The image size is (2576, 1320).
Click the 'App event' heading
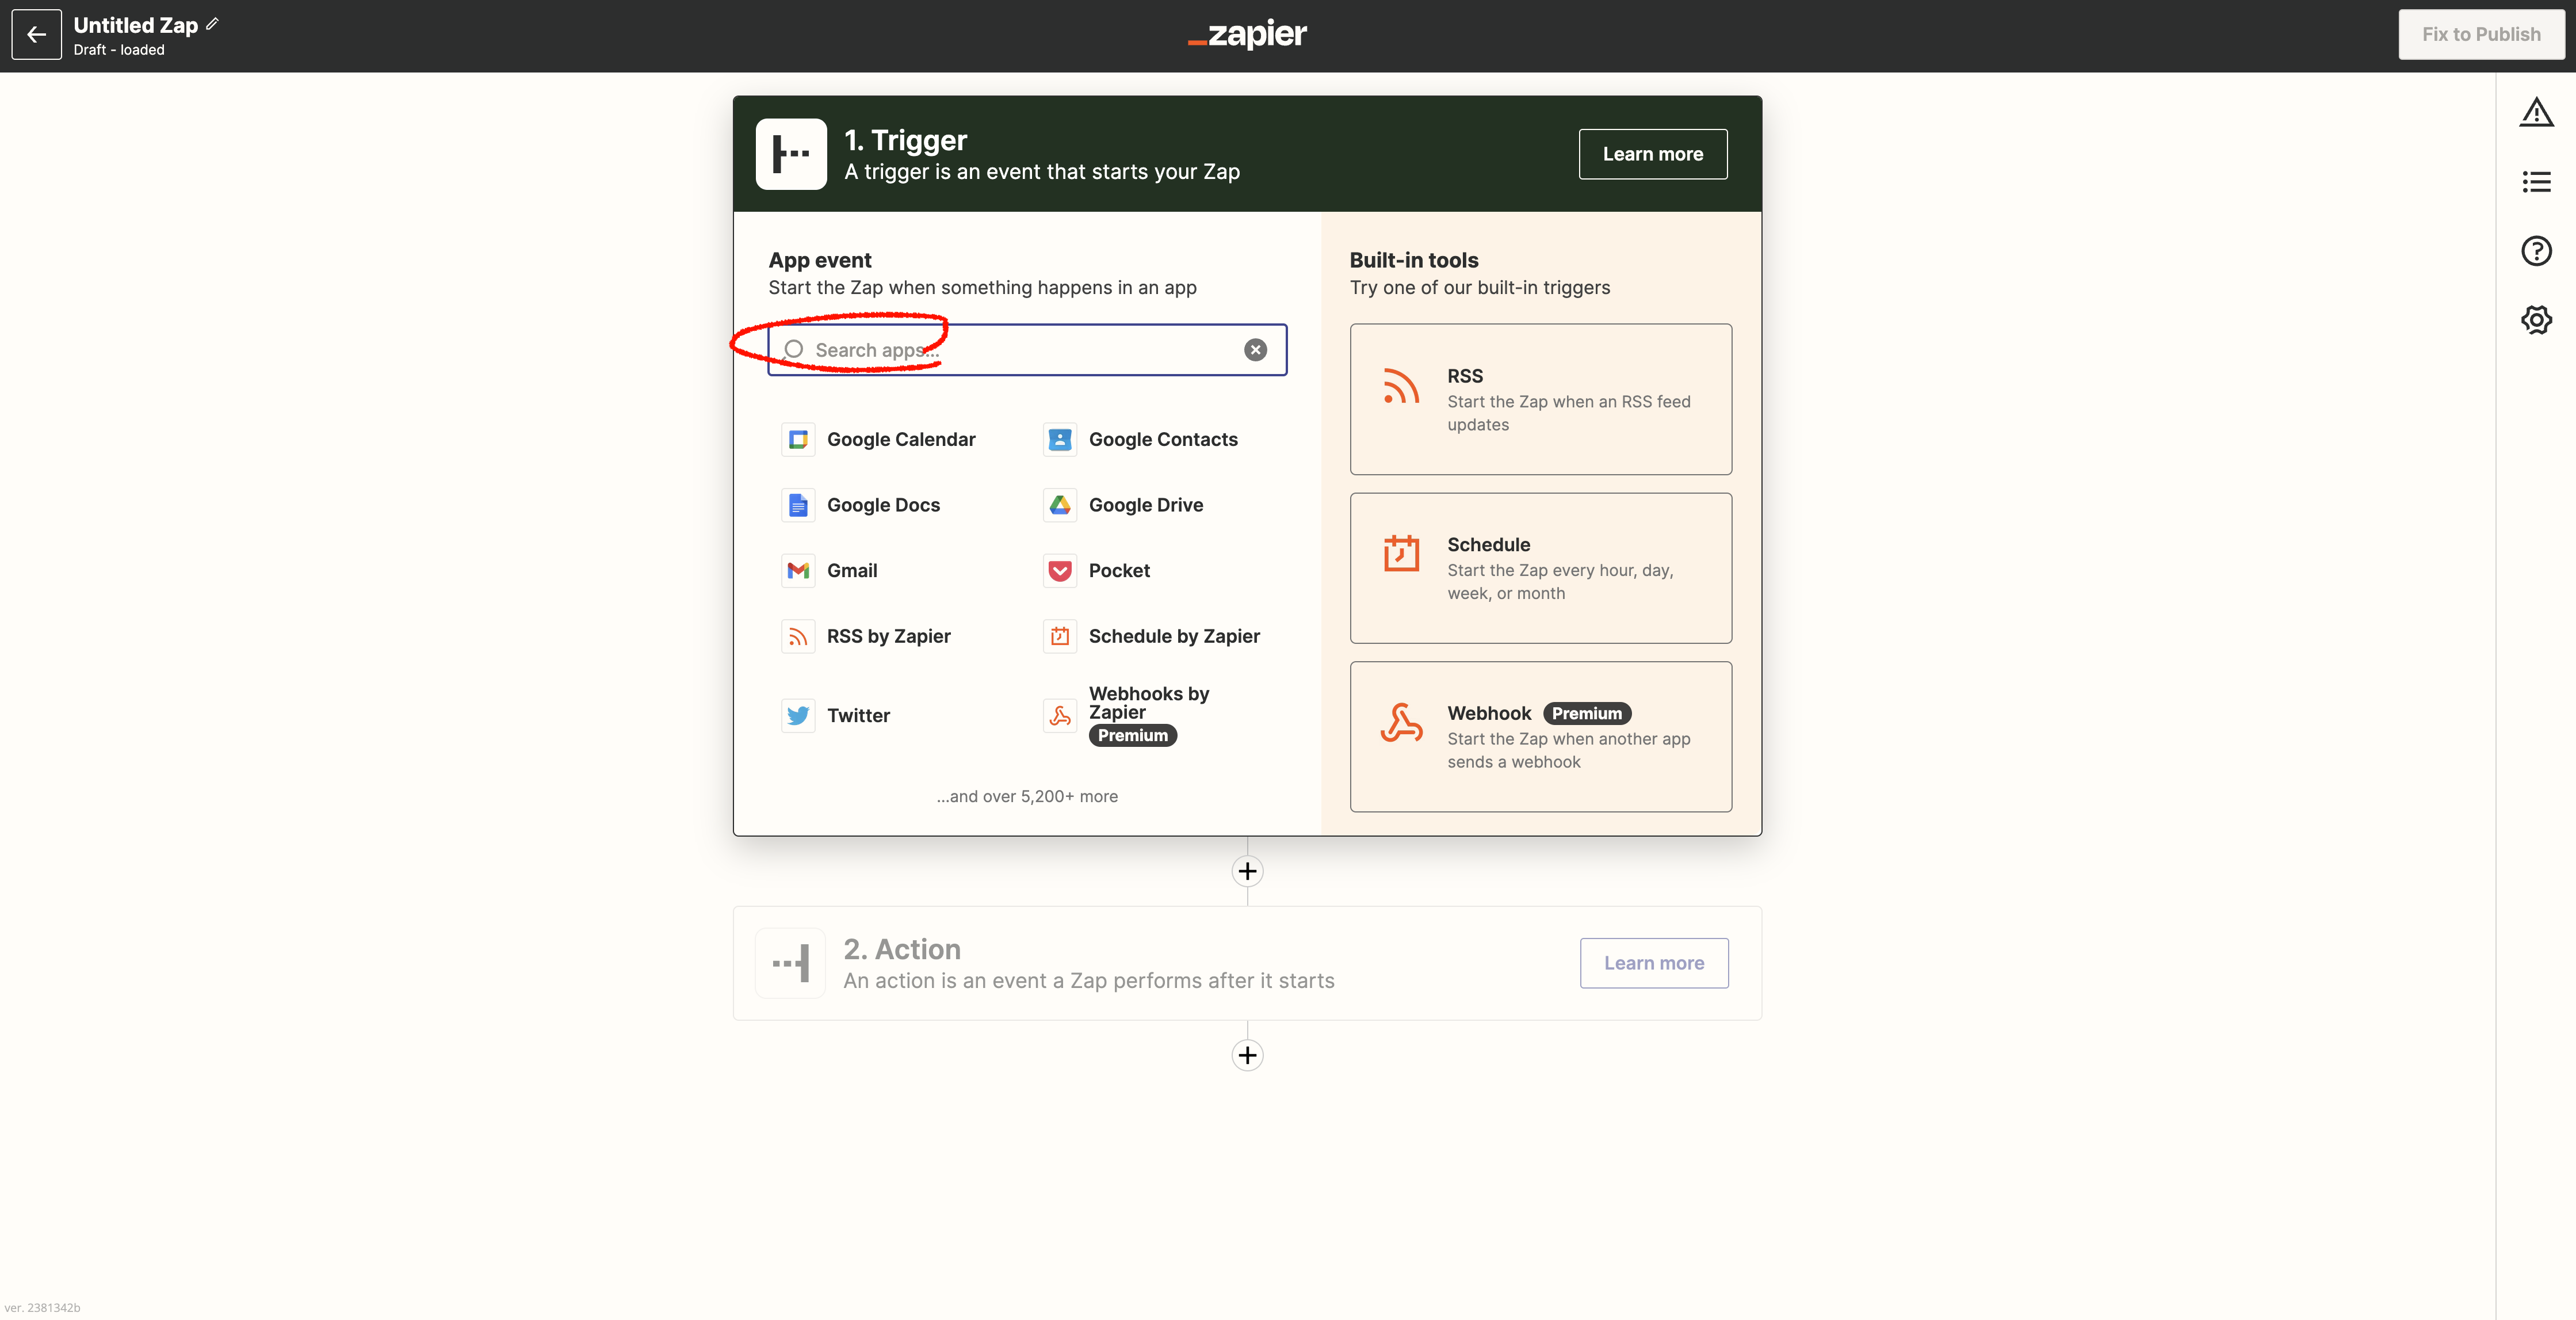[820, 260]
